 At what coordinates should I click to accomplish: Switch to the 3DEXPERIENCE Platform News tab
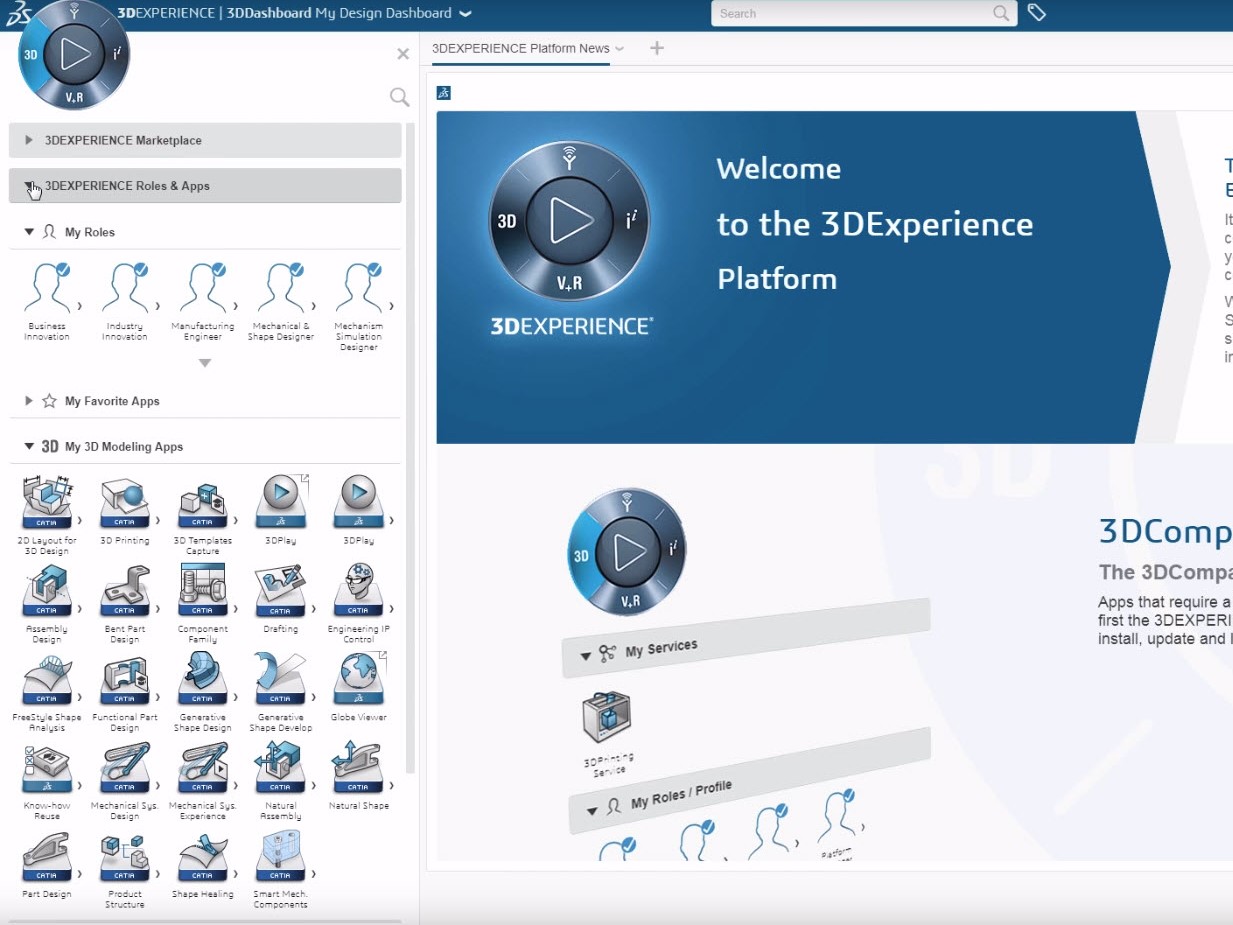tap(521, 48)
